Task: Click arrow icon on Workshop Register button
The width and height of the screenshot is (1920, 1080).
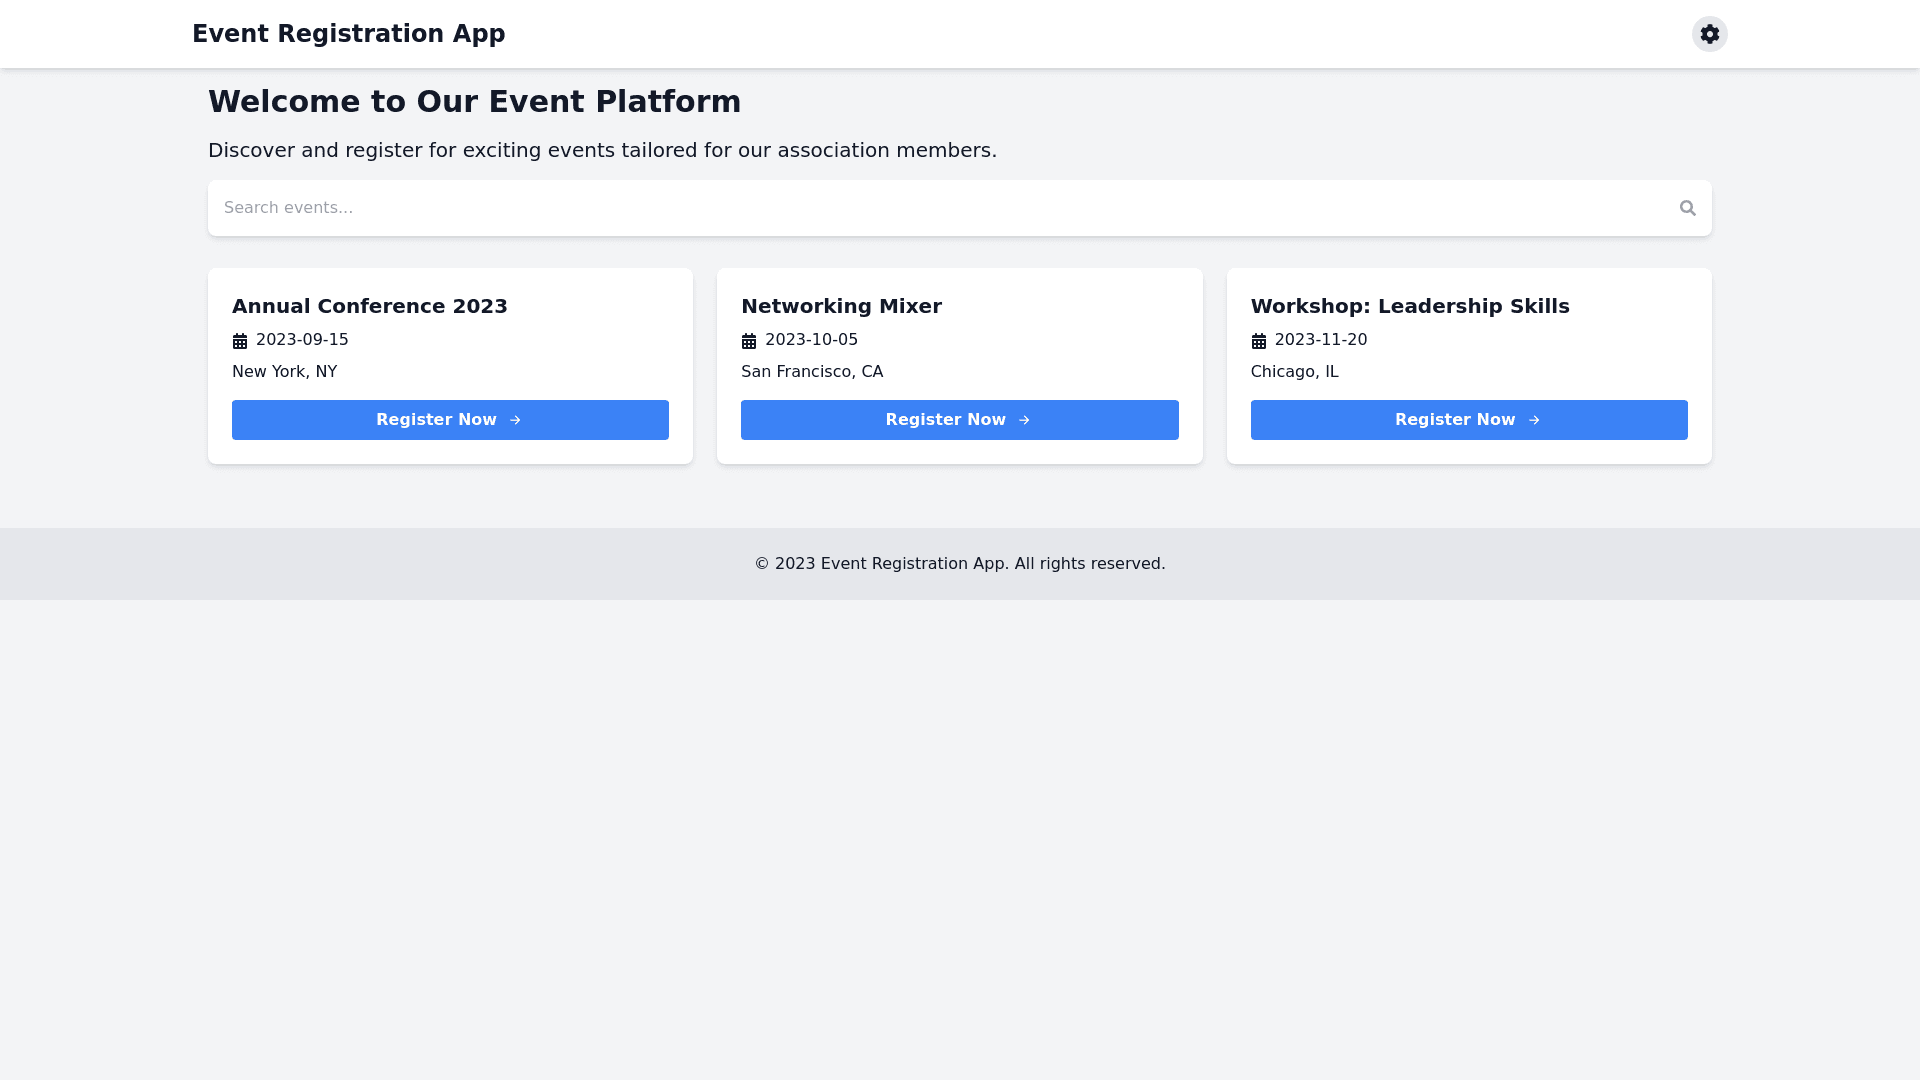Action: click(x=1533, y=420)
